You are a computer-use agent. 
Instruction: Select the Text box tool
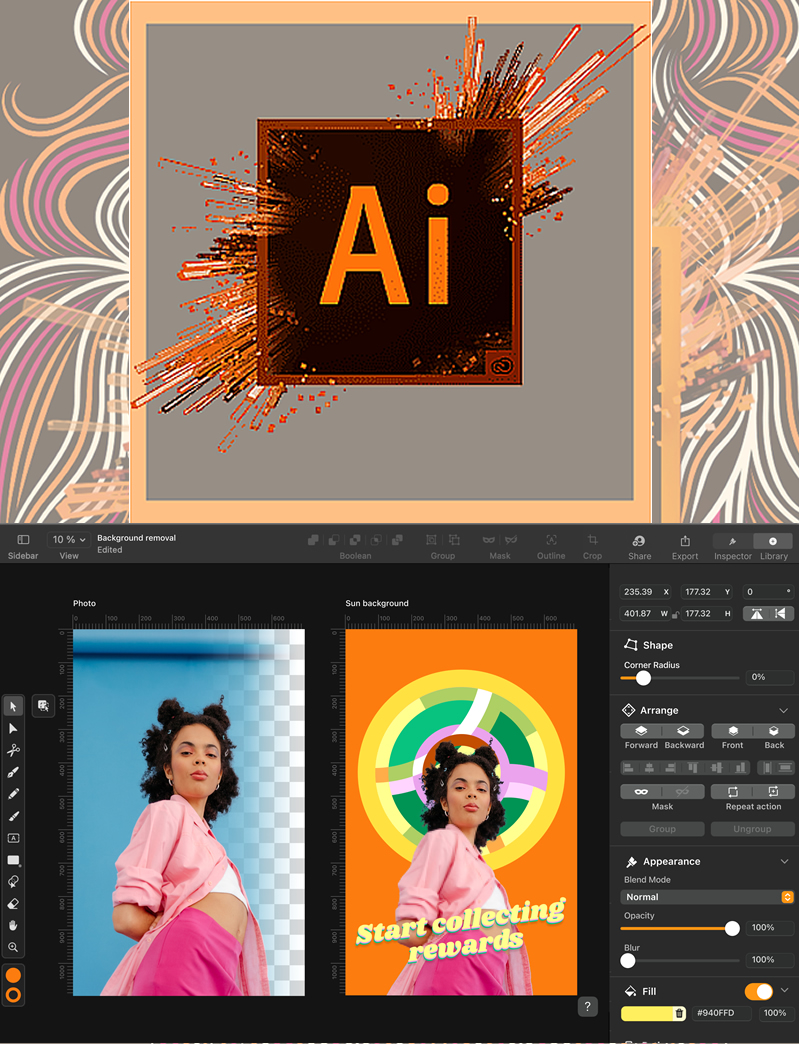coord(13,838)
